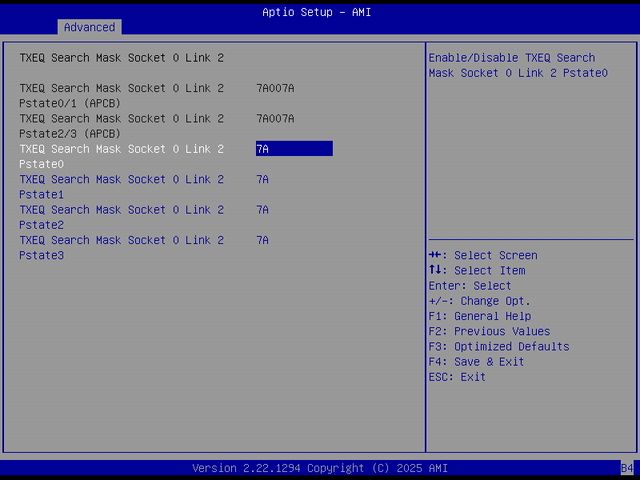640x480 pixels.
Task: Click the 'F2: Previous Values' hint
Action: [x=489, y=331]
